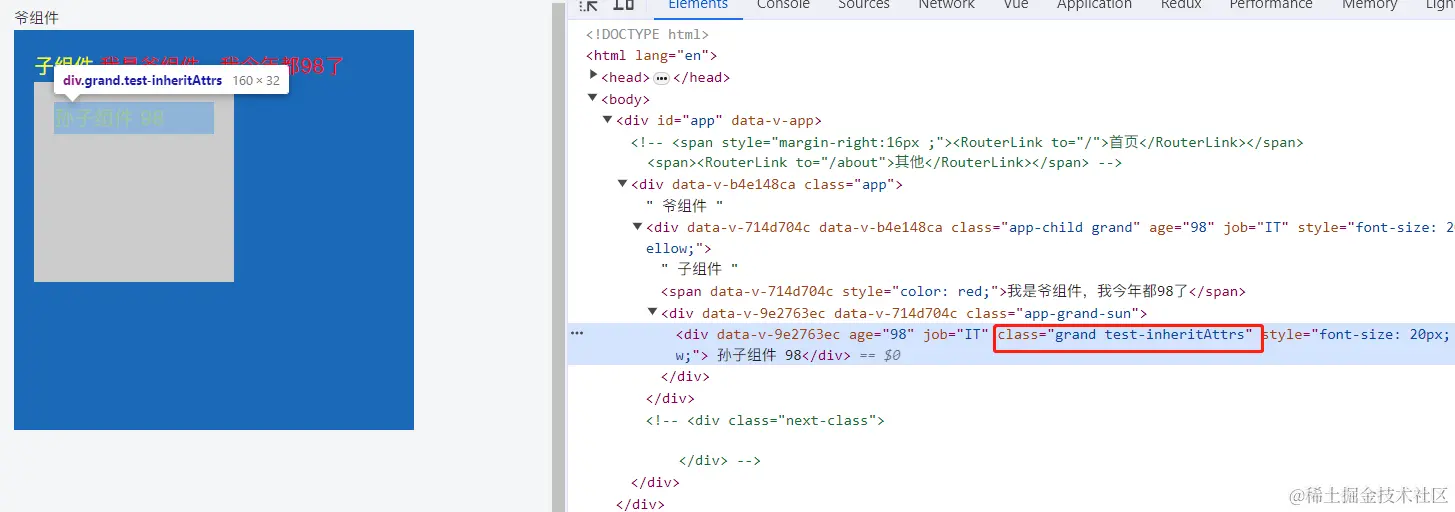Click the " 子组件 " text node in DOM tree
1455x512 pixels.
(x=700, y=269)
